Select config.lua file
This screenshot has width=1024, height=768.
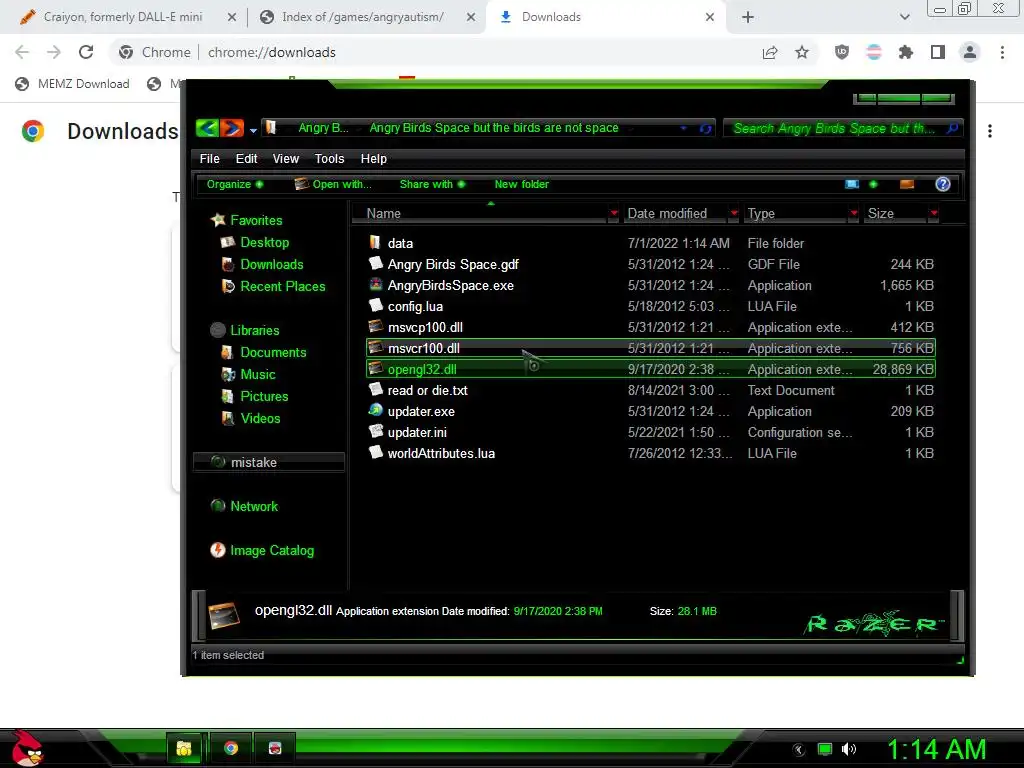(x=651, y=306)
